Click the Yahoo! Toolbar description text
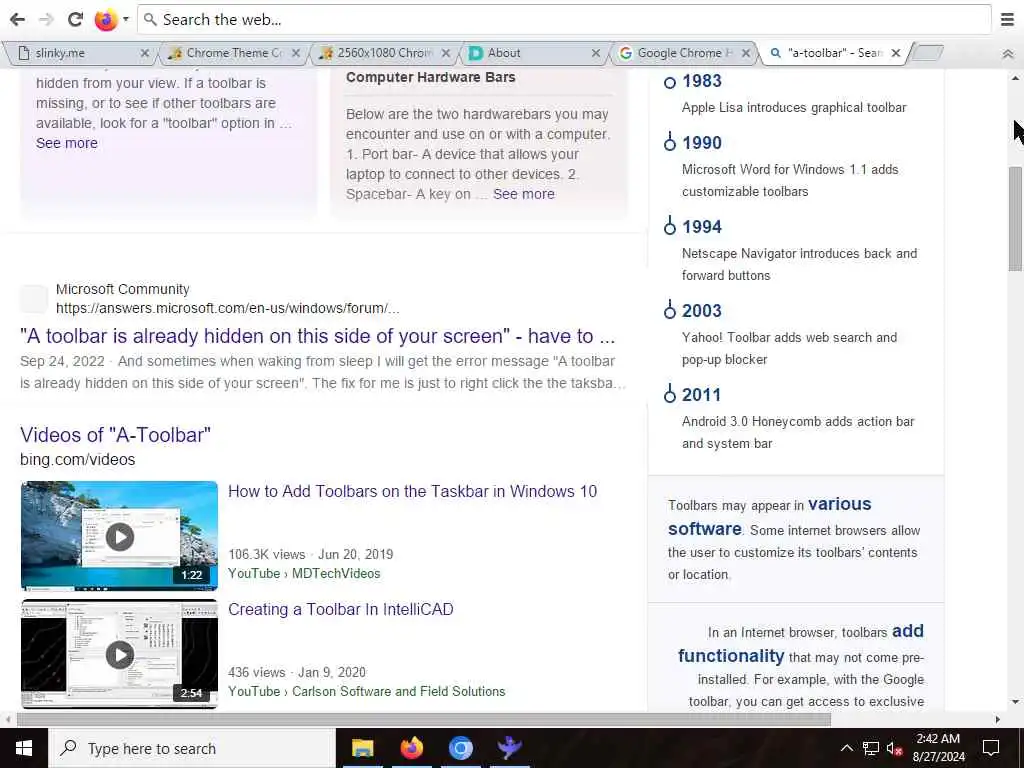Image resolution: width=1024 pixels, height=768 pixels. [790, 348]
